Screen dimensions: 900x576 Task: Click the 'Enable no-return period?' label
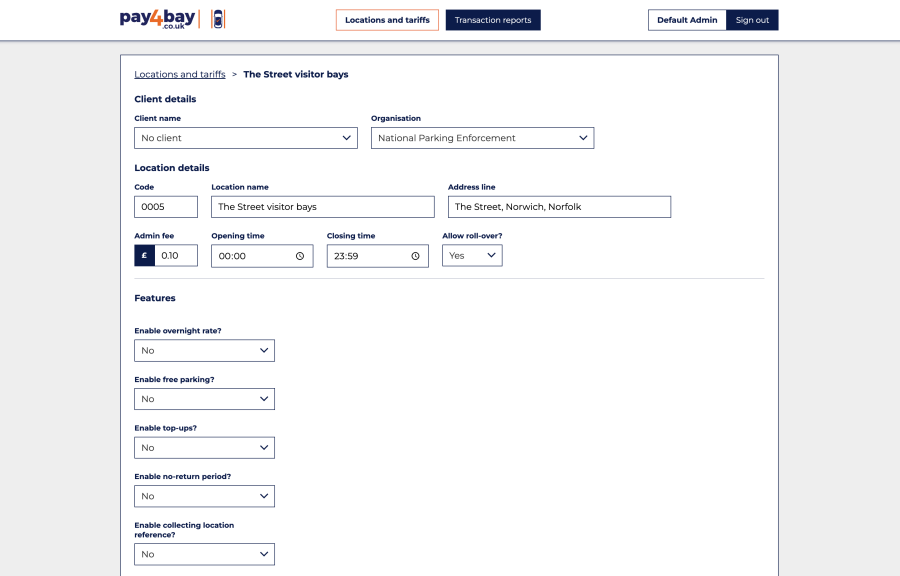point(183,477)
